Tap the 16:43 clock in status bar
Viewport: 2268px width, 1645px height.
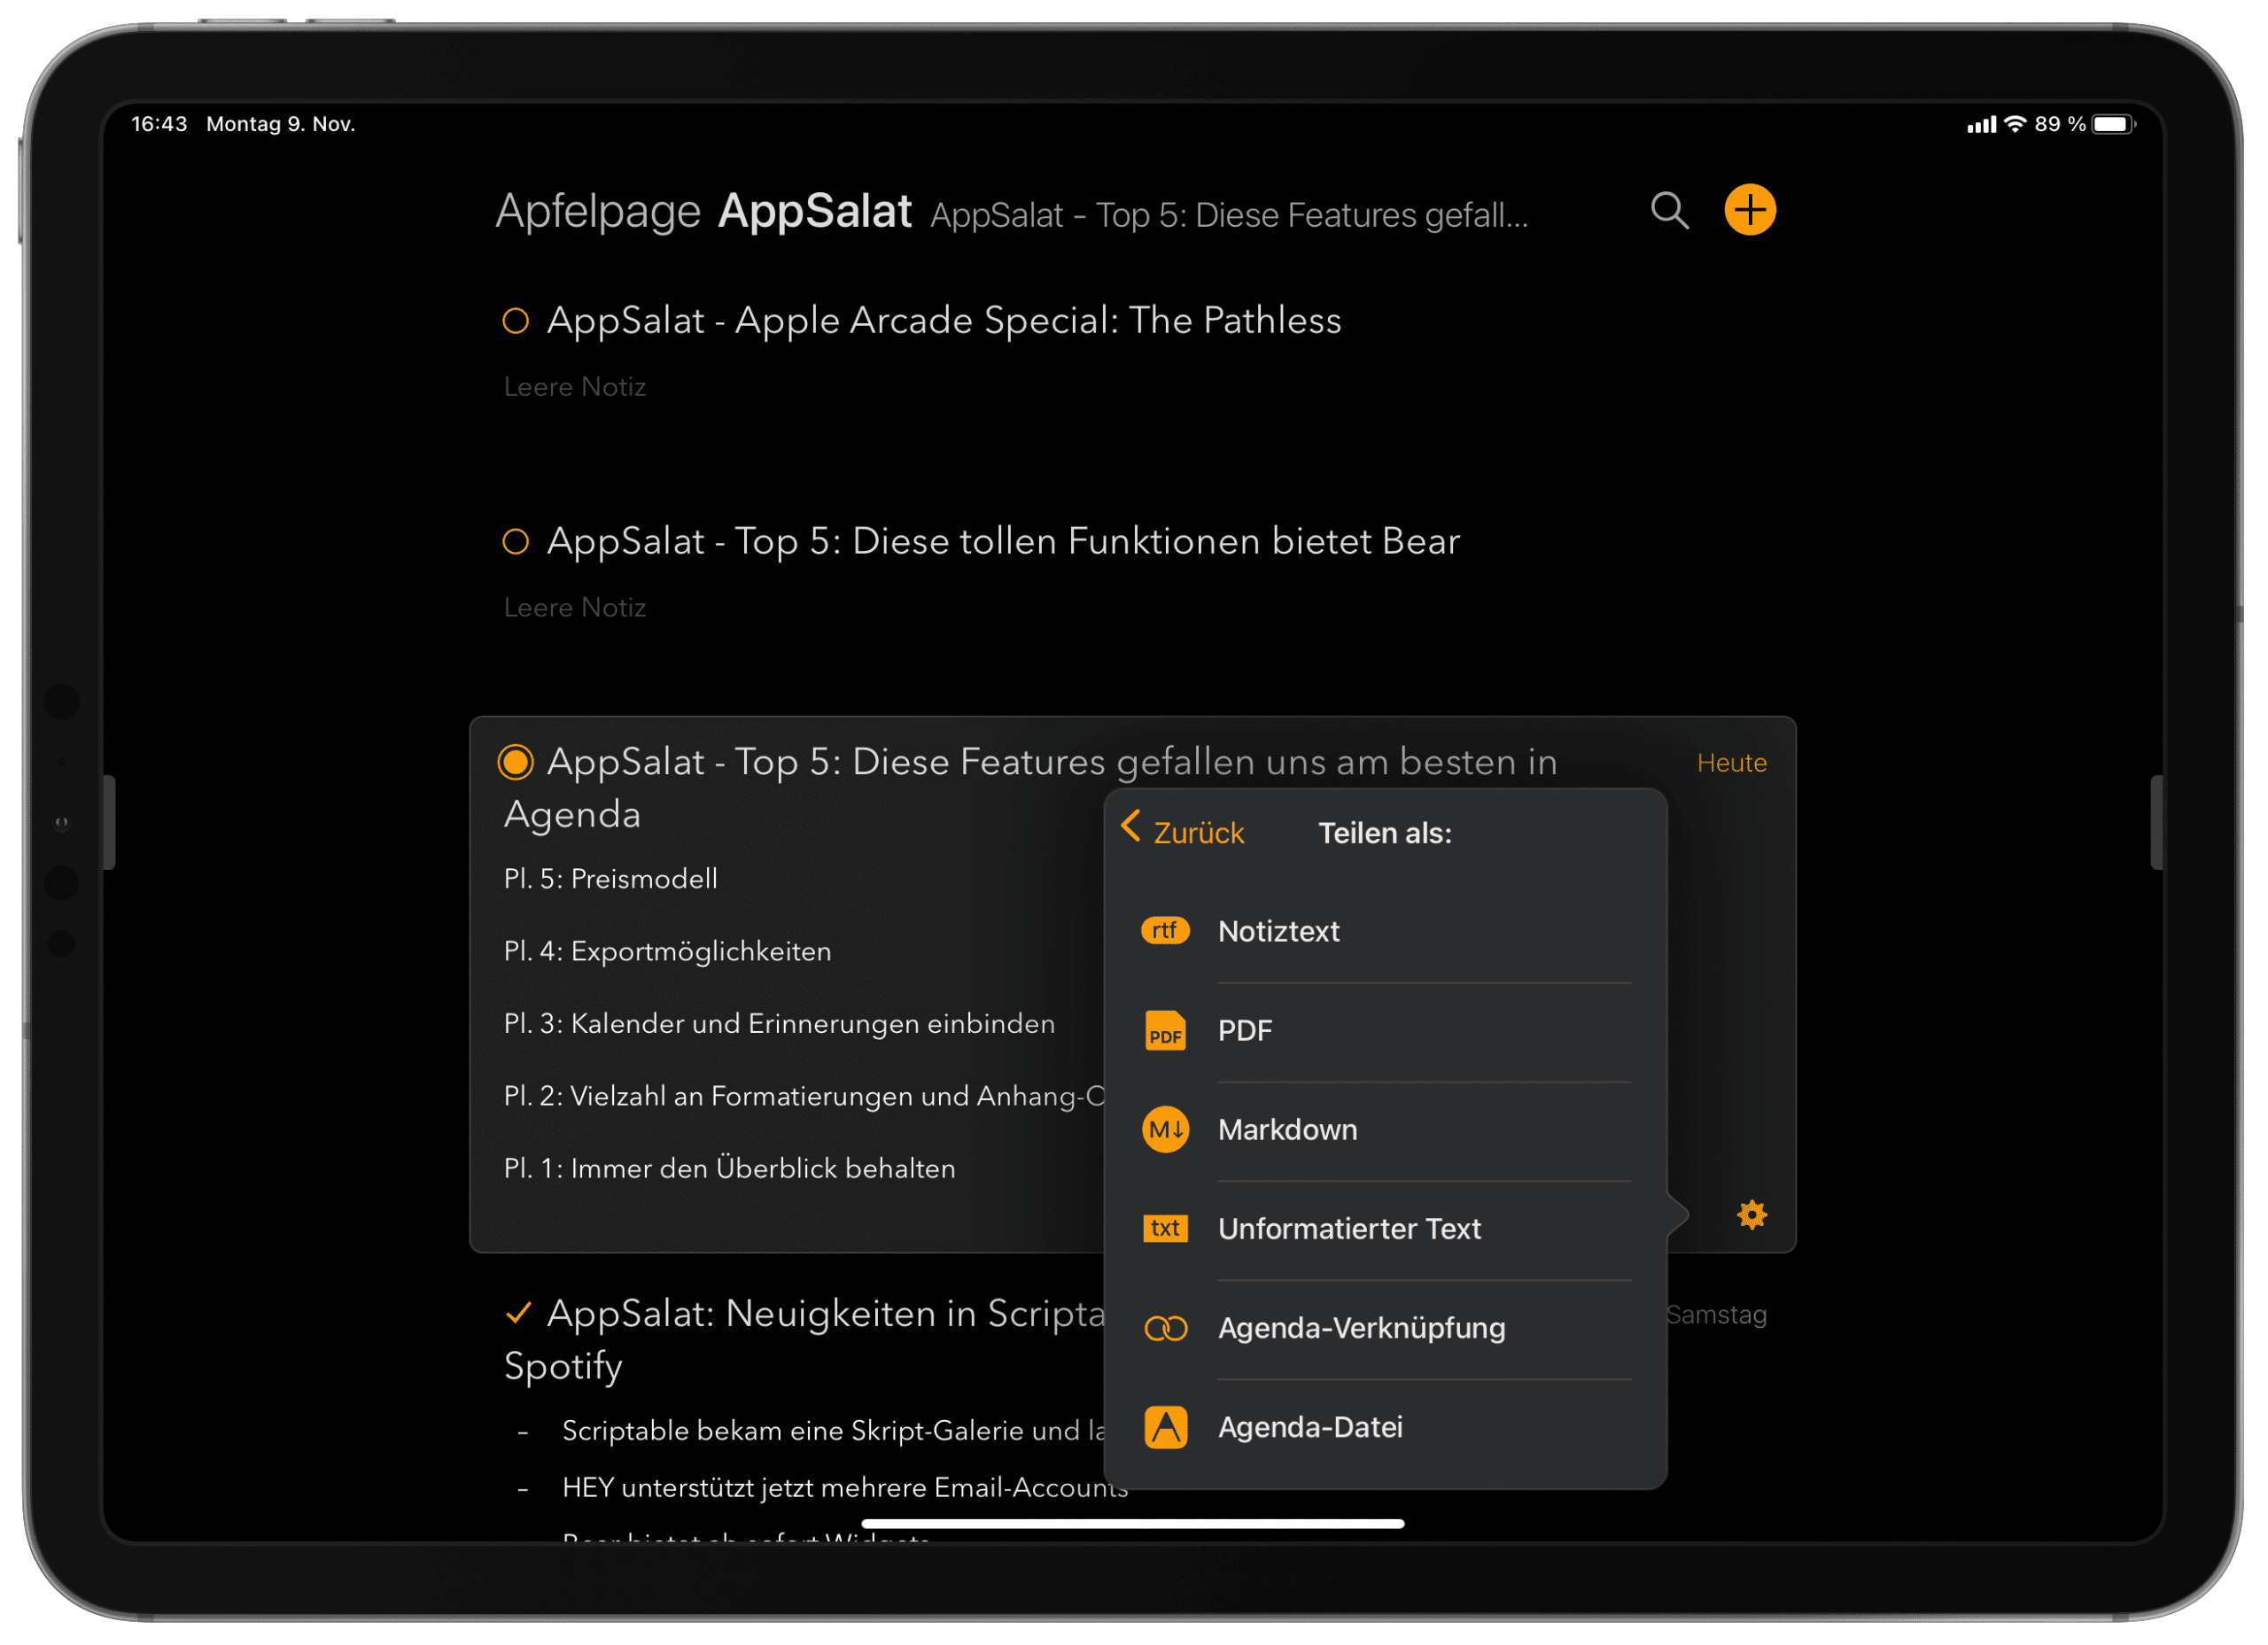[x=159, y=124]
